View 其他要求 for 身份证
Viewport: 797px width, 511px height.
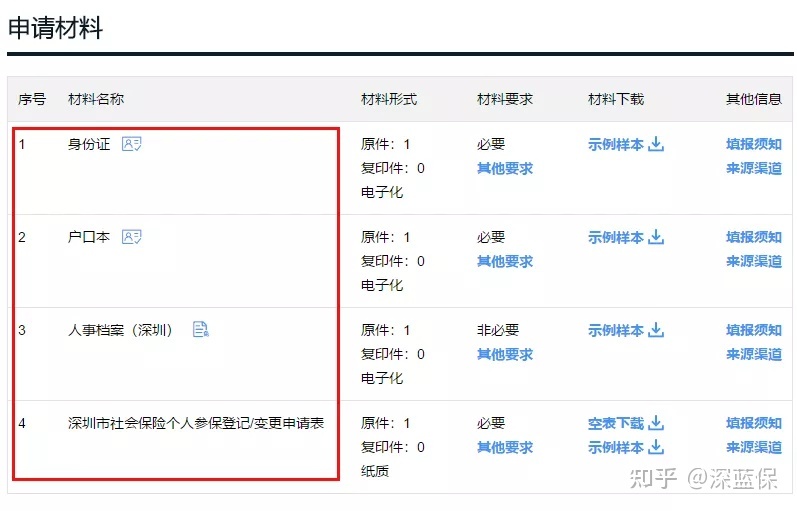(x=505, y=168)
